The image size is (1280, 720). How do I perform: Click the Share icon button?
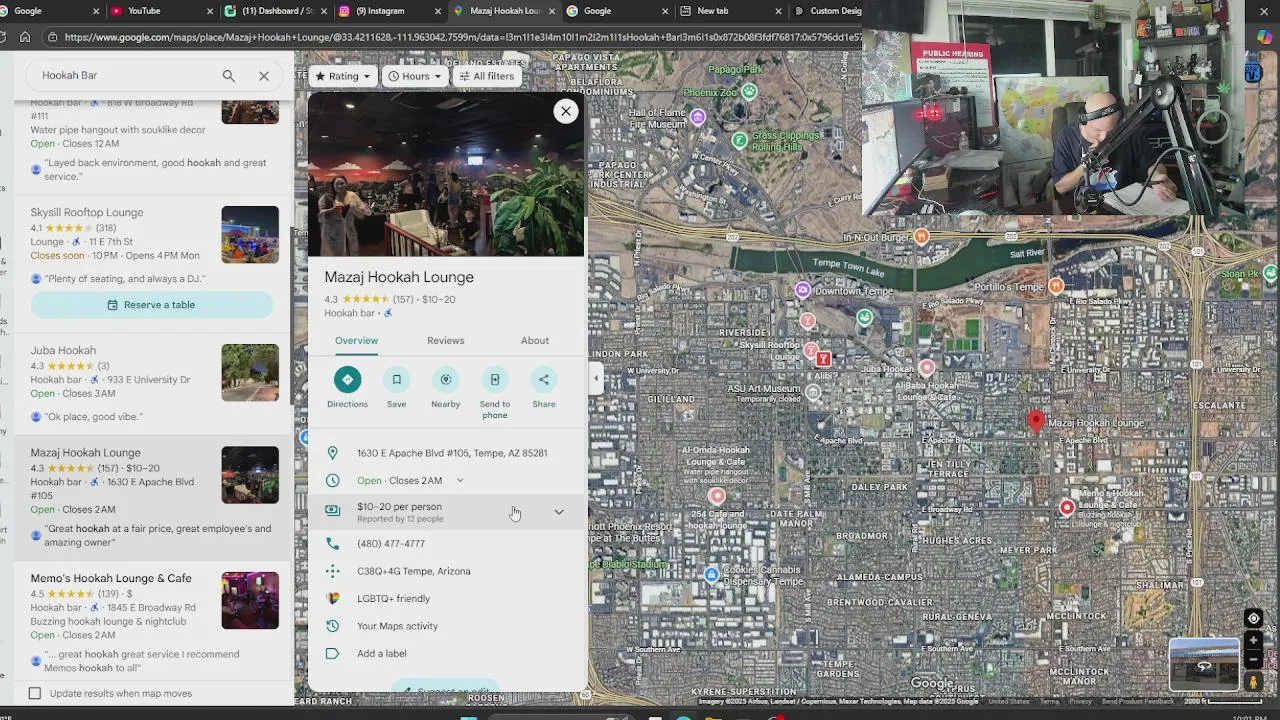544,379
